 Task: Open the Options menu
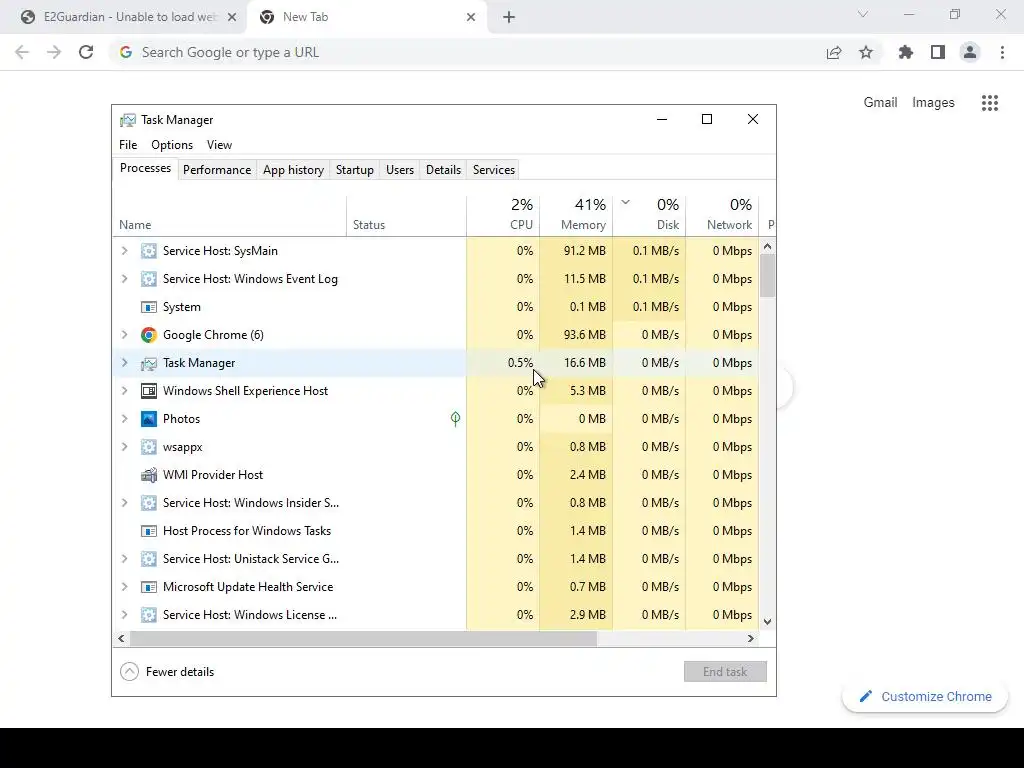pos(172,145)
